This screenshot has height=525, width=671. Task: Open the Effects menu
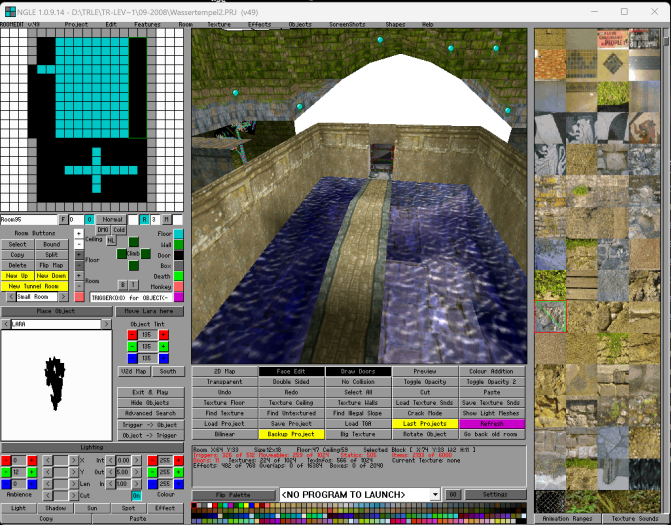click(x=260, y=24)
